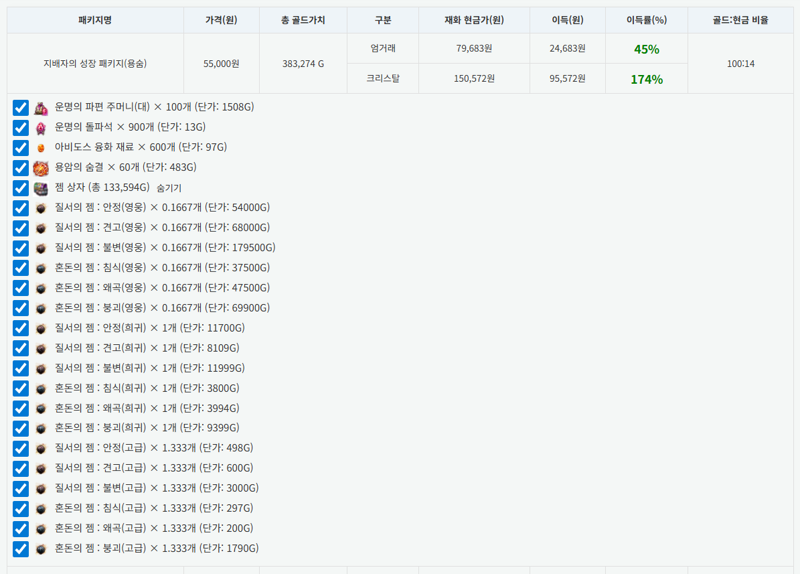Click gem icon for 혼돈의 젬 : 왜곡(희귀)

coord(41,409)
